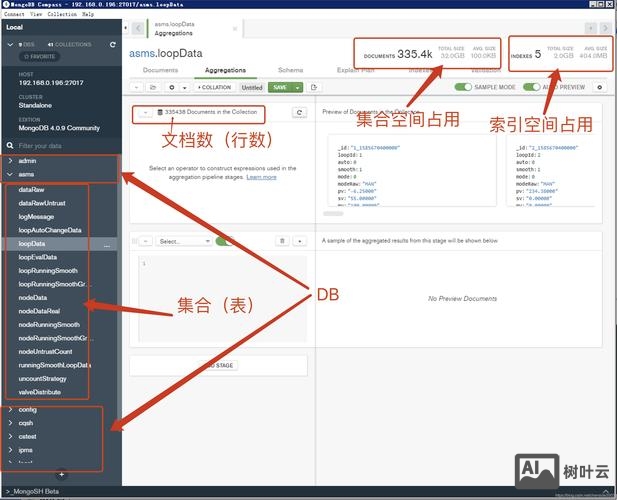Select the loopEvalData collection
Viewport: 617px width, 500px height.
37,257
